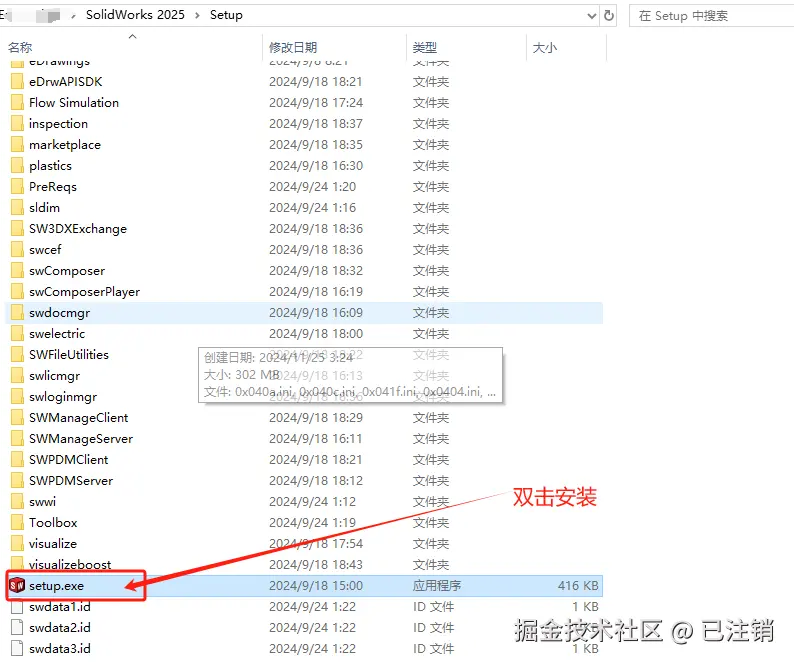Click the refresh button beside address bar
Screen dimensions: 794x664
pyautogui.click(x=609, y=16)
